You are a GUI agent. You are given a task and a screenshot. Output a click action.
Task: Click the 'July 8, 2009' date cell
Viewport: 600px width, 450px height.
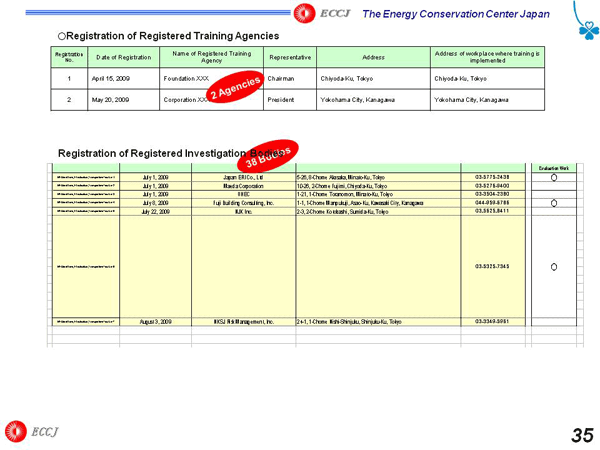pyautogui.click(x=155, y=203)
